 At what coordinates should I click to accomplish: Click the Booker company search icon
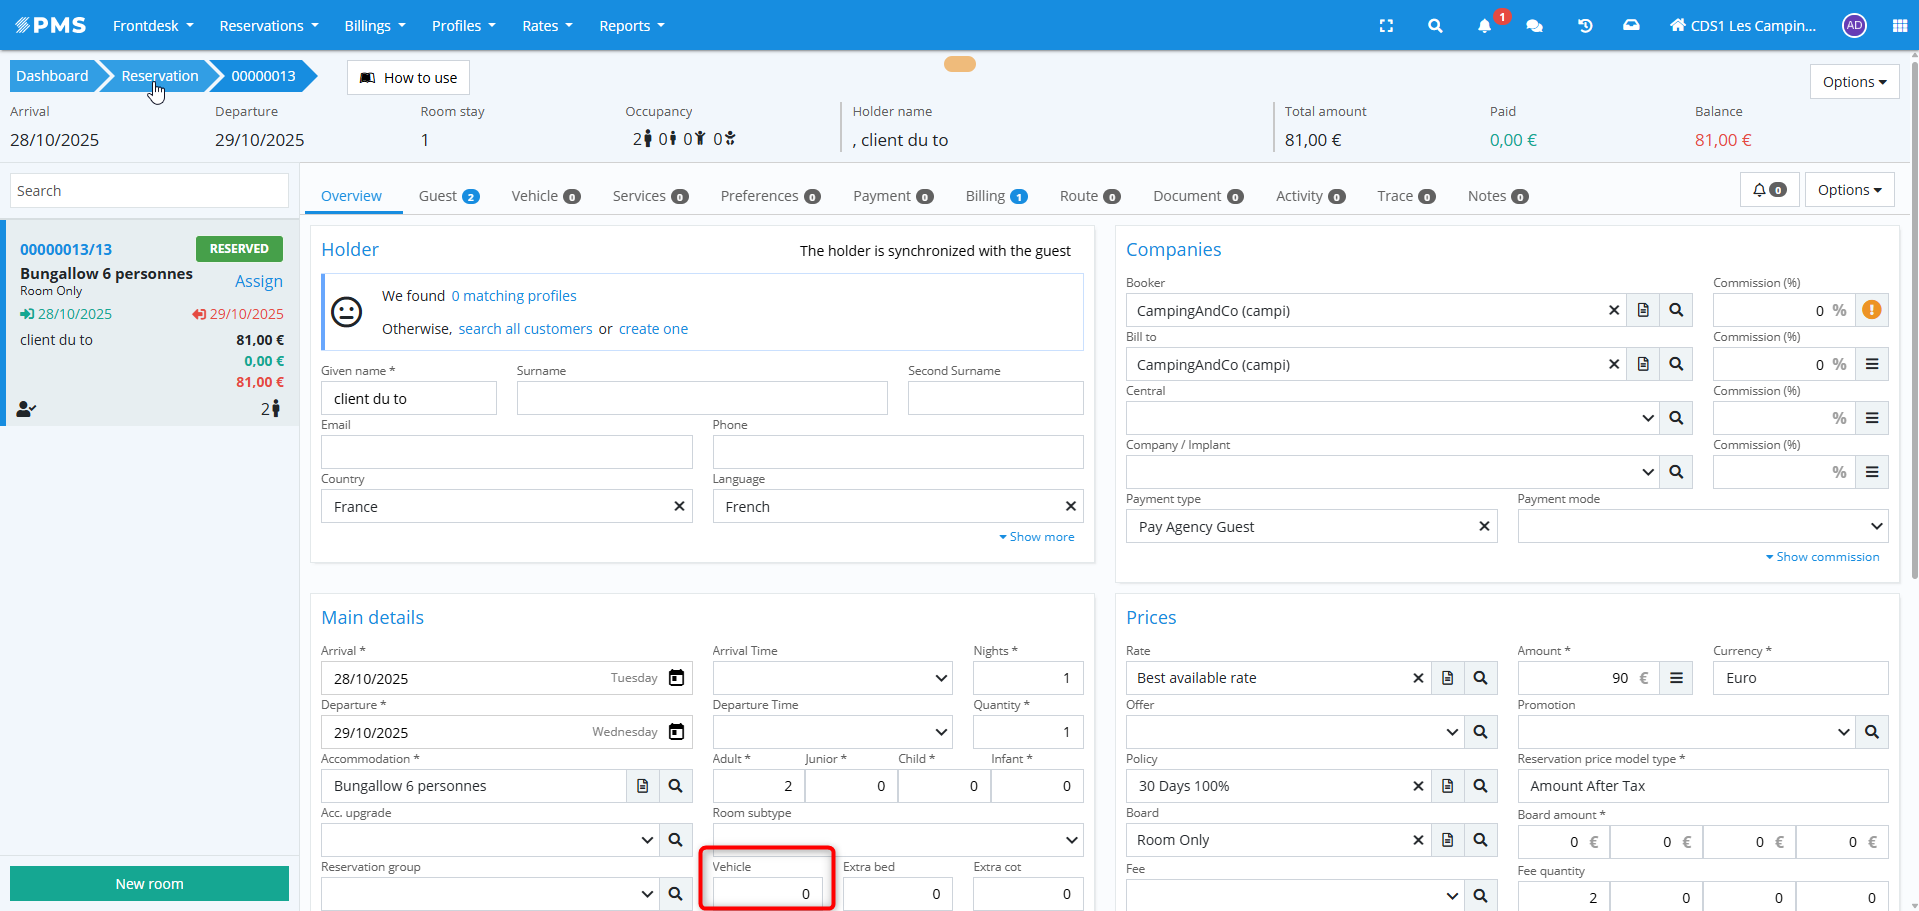coord(1676,311)
